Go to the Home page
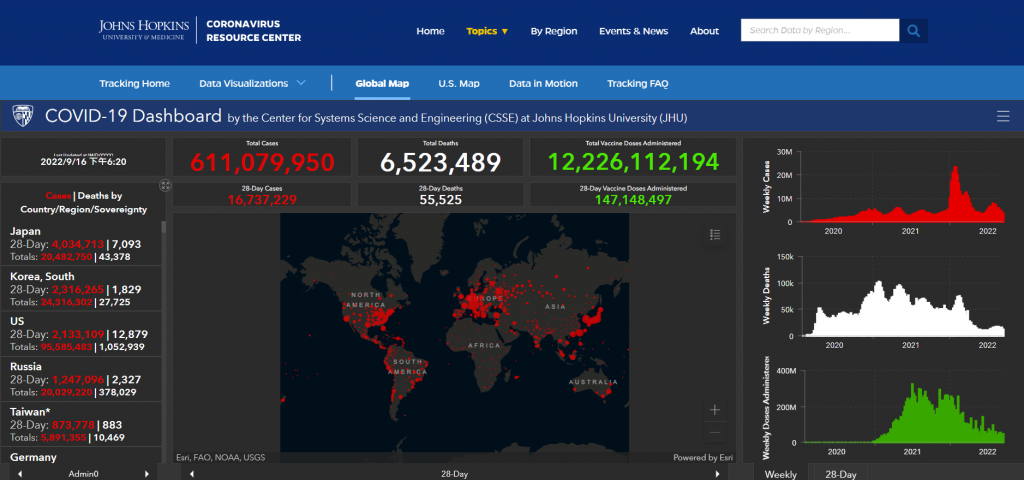Image resolution: width=1024 pixels, height=480 pixels. 430,31
